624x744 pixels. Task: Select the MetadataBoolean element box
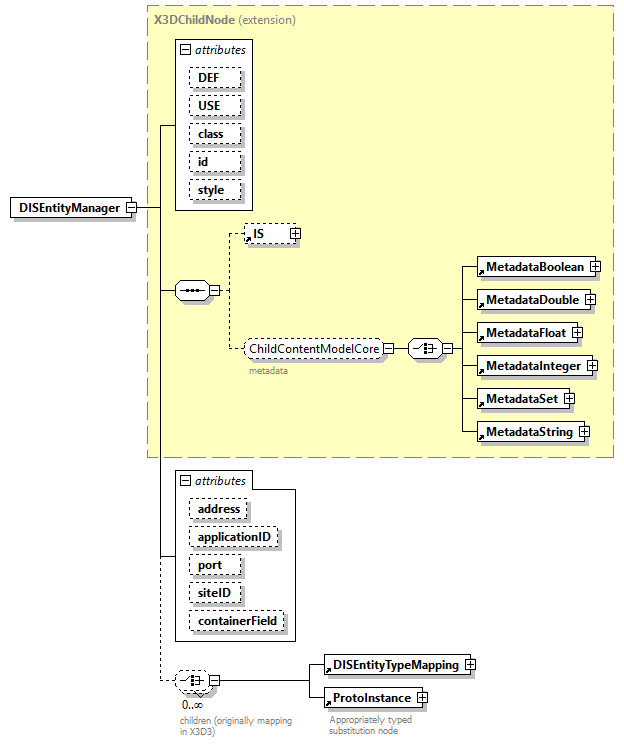click(x=536, y=267)
